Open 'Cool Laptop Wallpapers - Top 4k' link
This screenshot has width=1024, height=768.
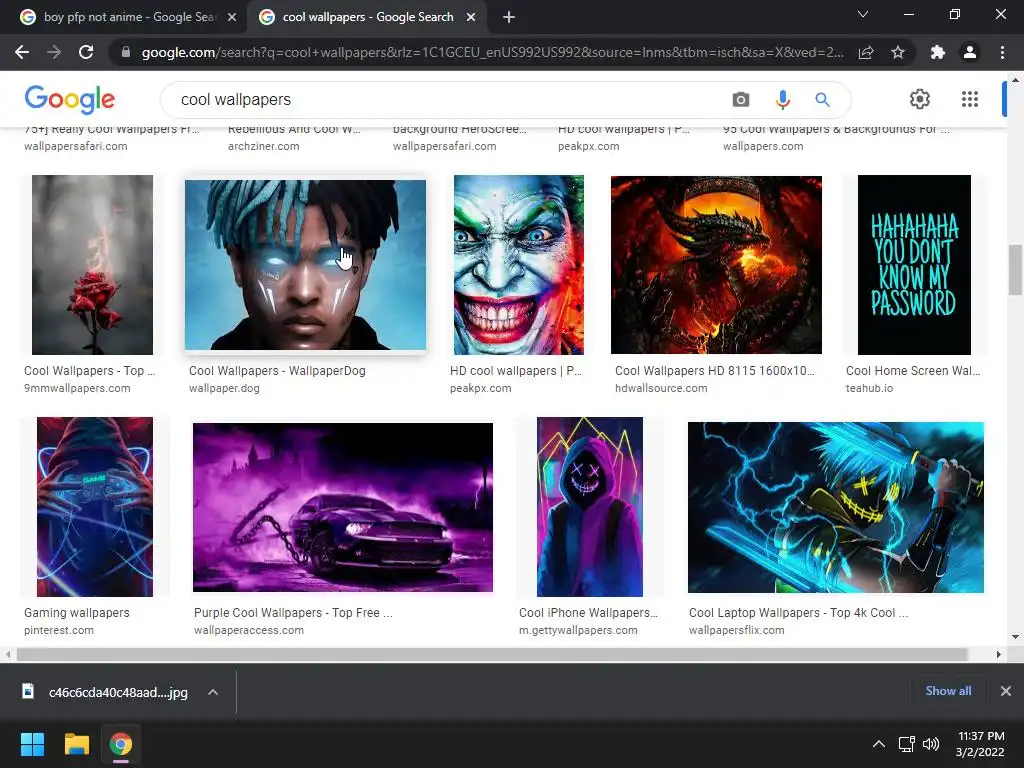[x=798, y=613]
